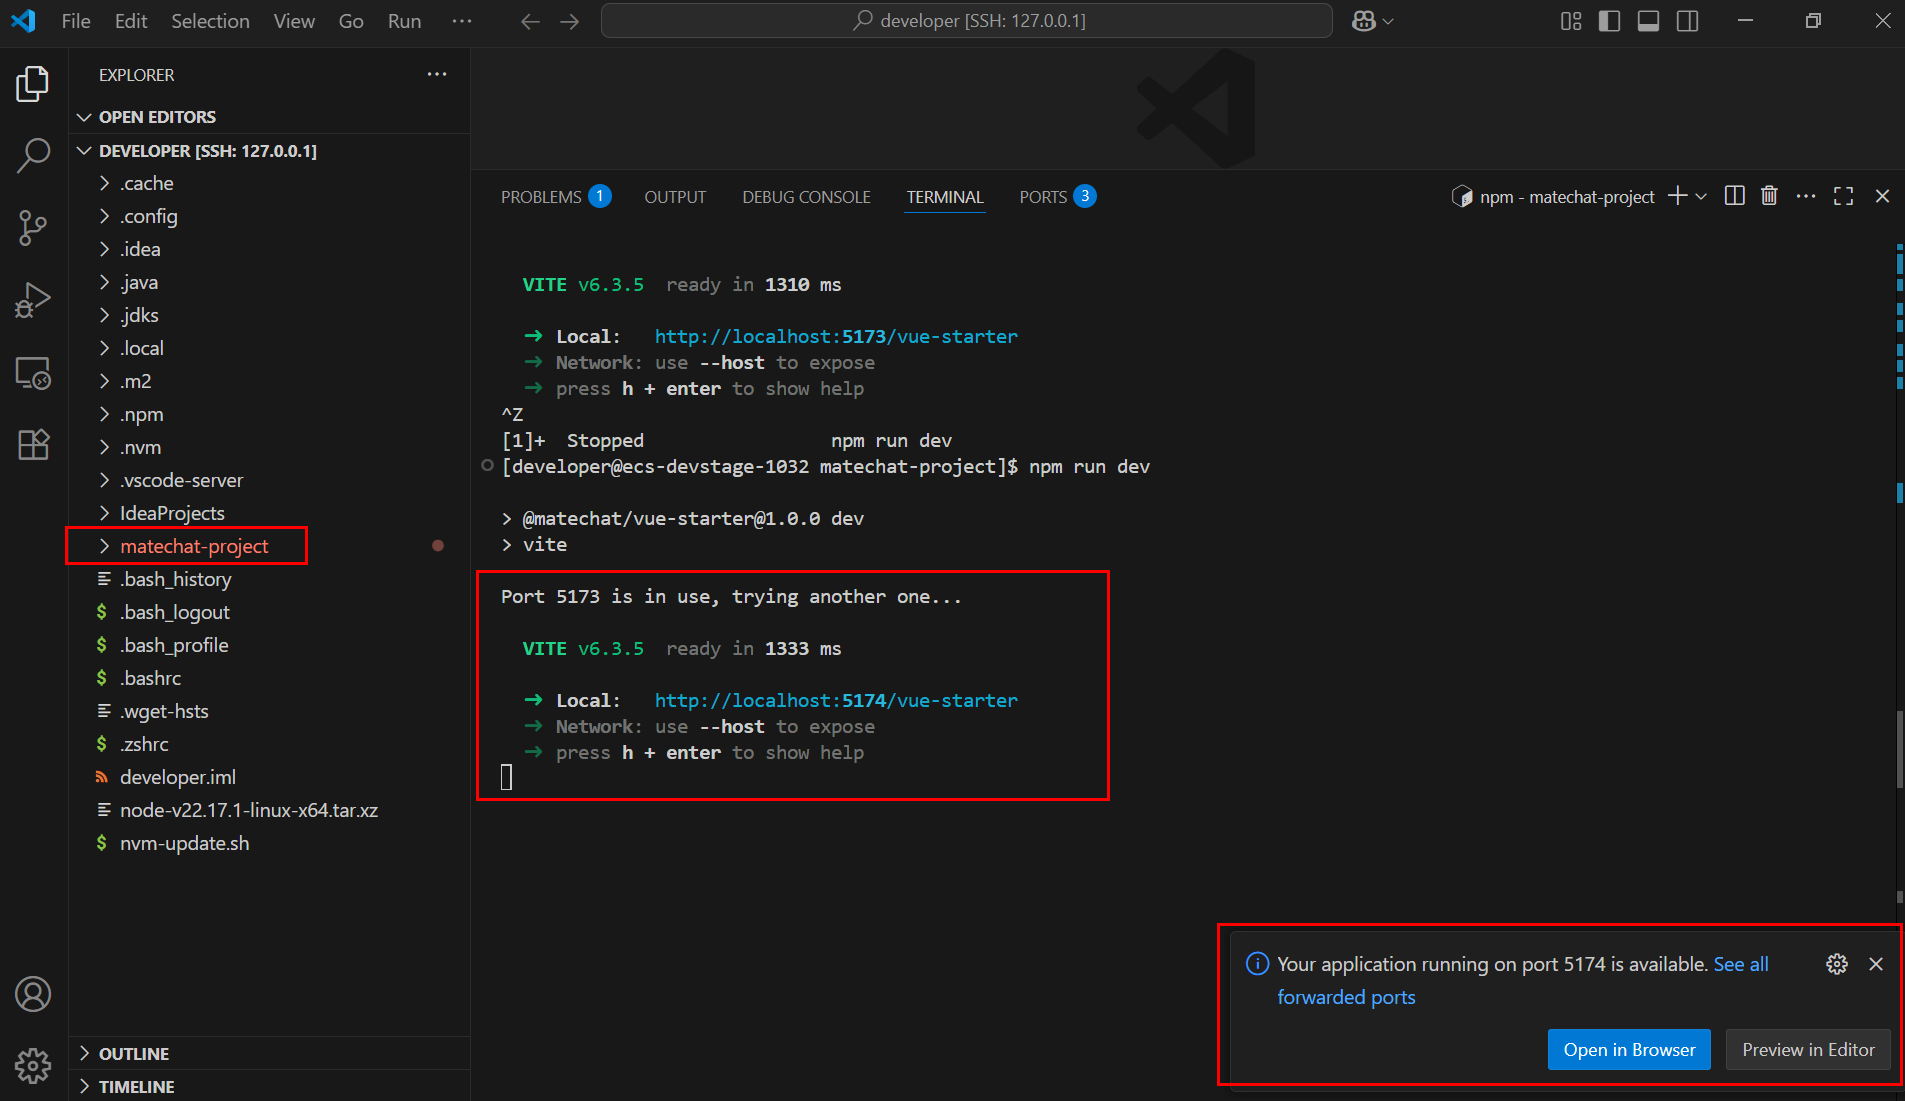Open the developer.iml file
Image resolution: width=1905 pixels, height=1101 pixels.
[270, 777]
